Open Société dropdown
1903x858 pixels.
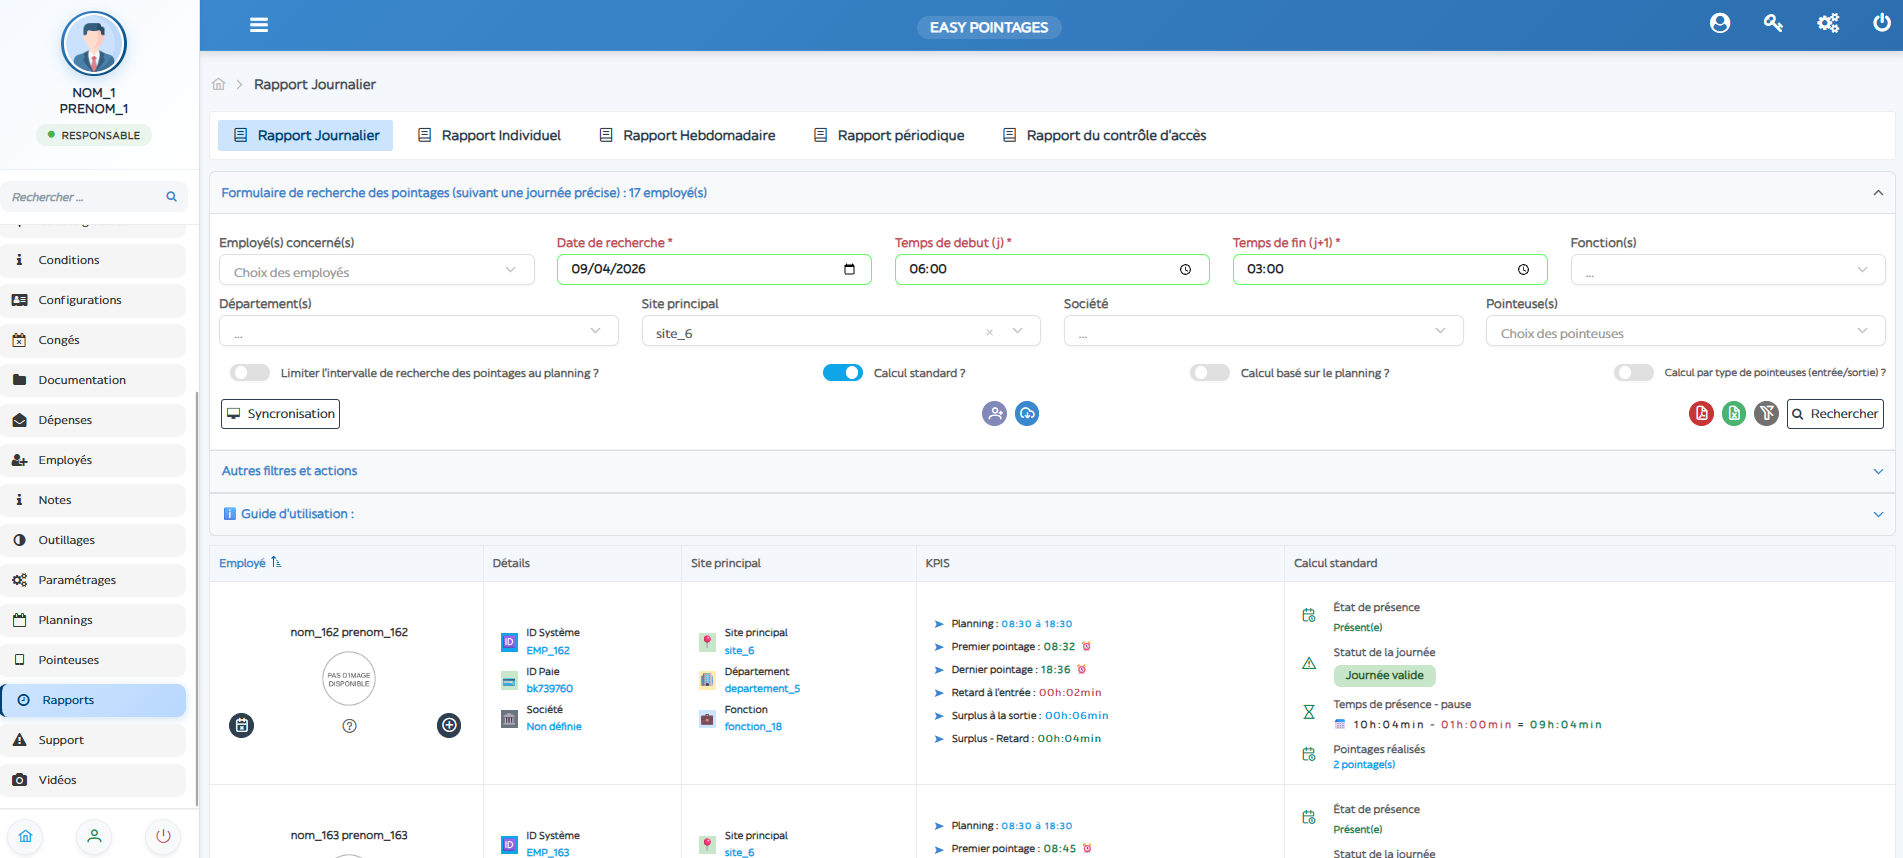1264,331
